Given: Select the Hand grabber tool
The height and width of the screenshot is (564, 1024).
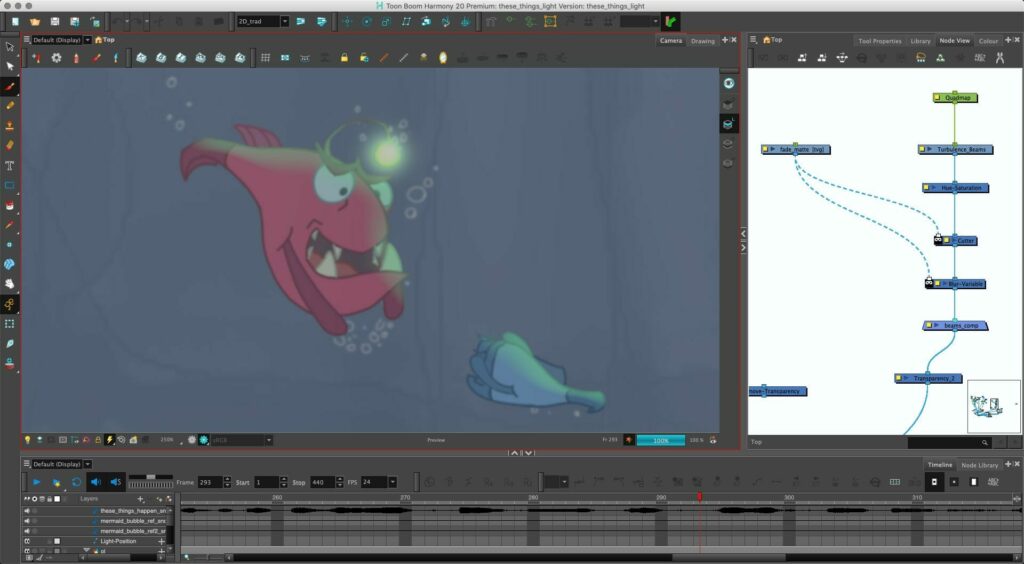Looking at the screenshot, I should pyautogui.click(x=9, y=283).
